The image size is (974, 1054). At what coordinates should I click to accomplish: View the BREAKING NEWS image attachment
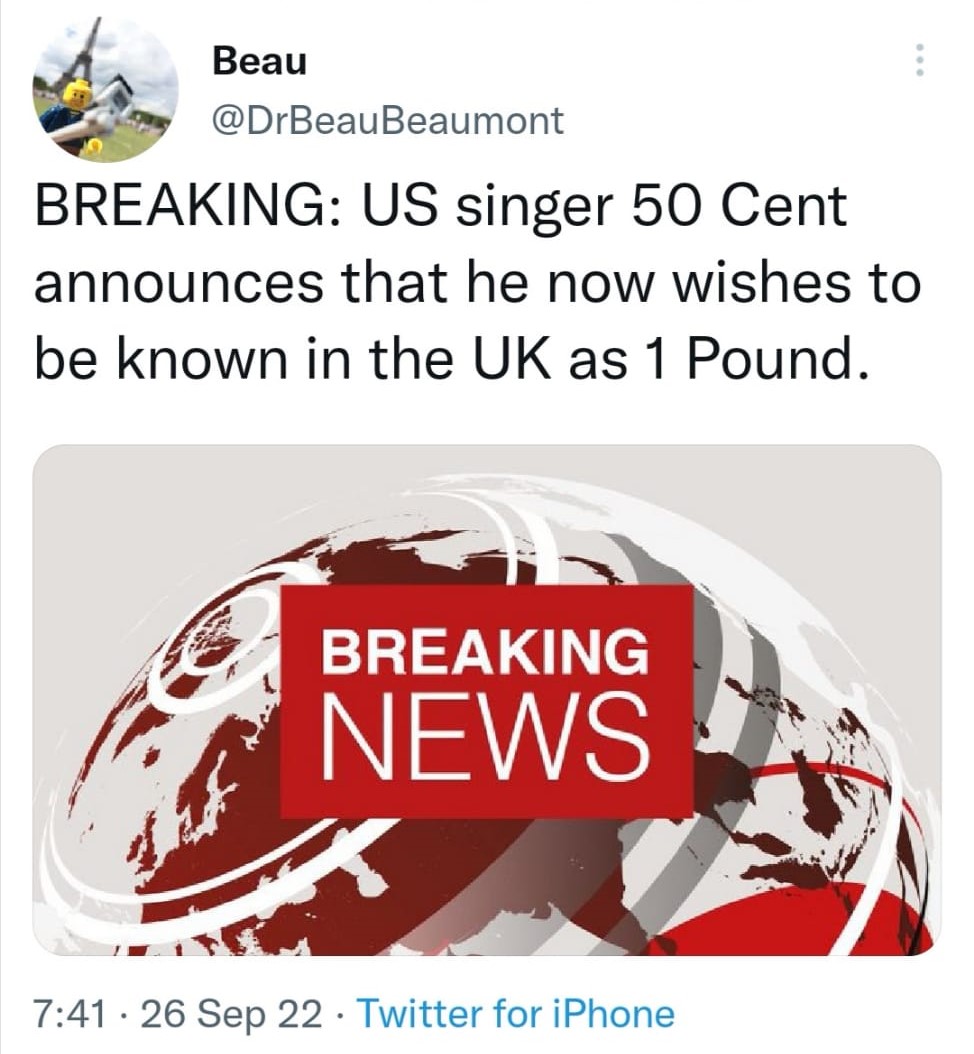coord(487,700)
